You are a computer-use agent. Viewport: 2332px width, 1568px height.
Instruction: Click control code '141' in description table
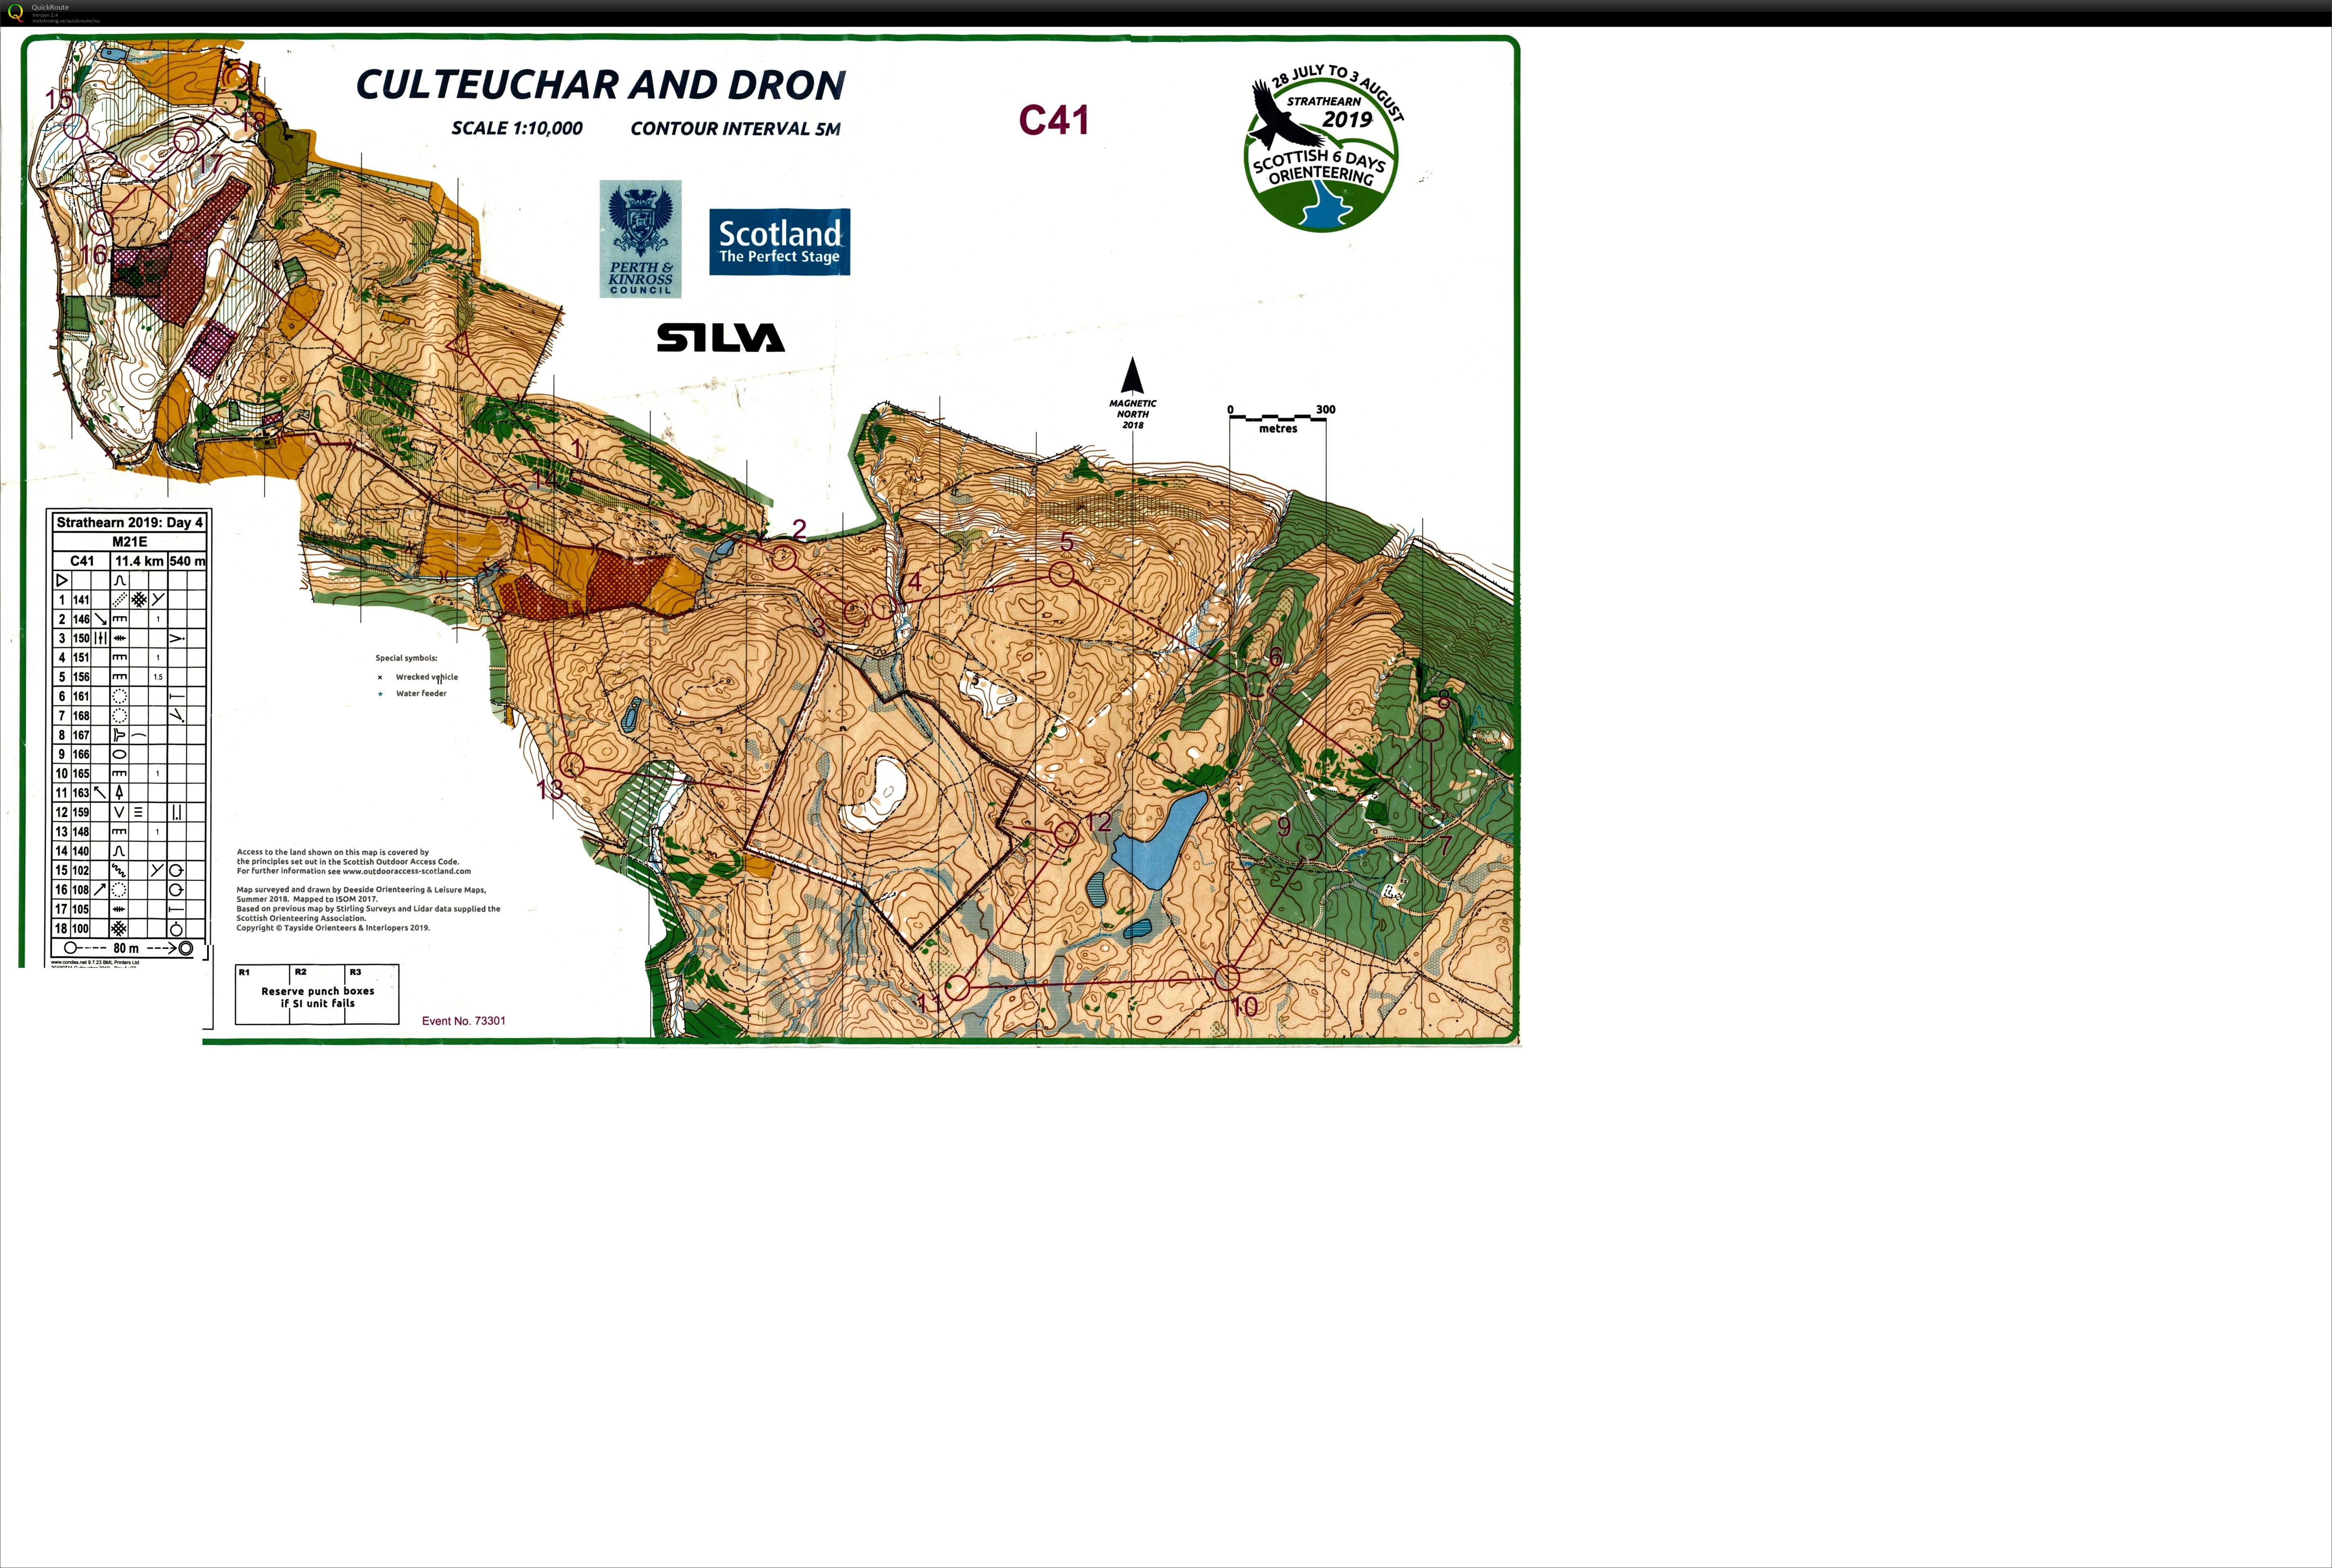[x=81, y=600]
